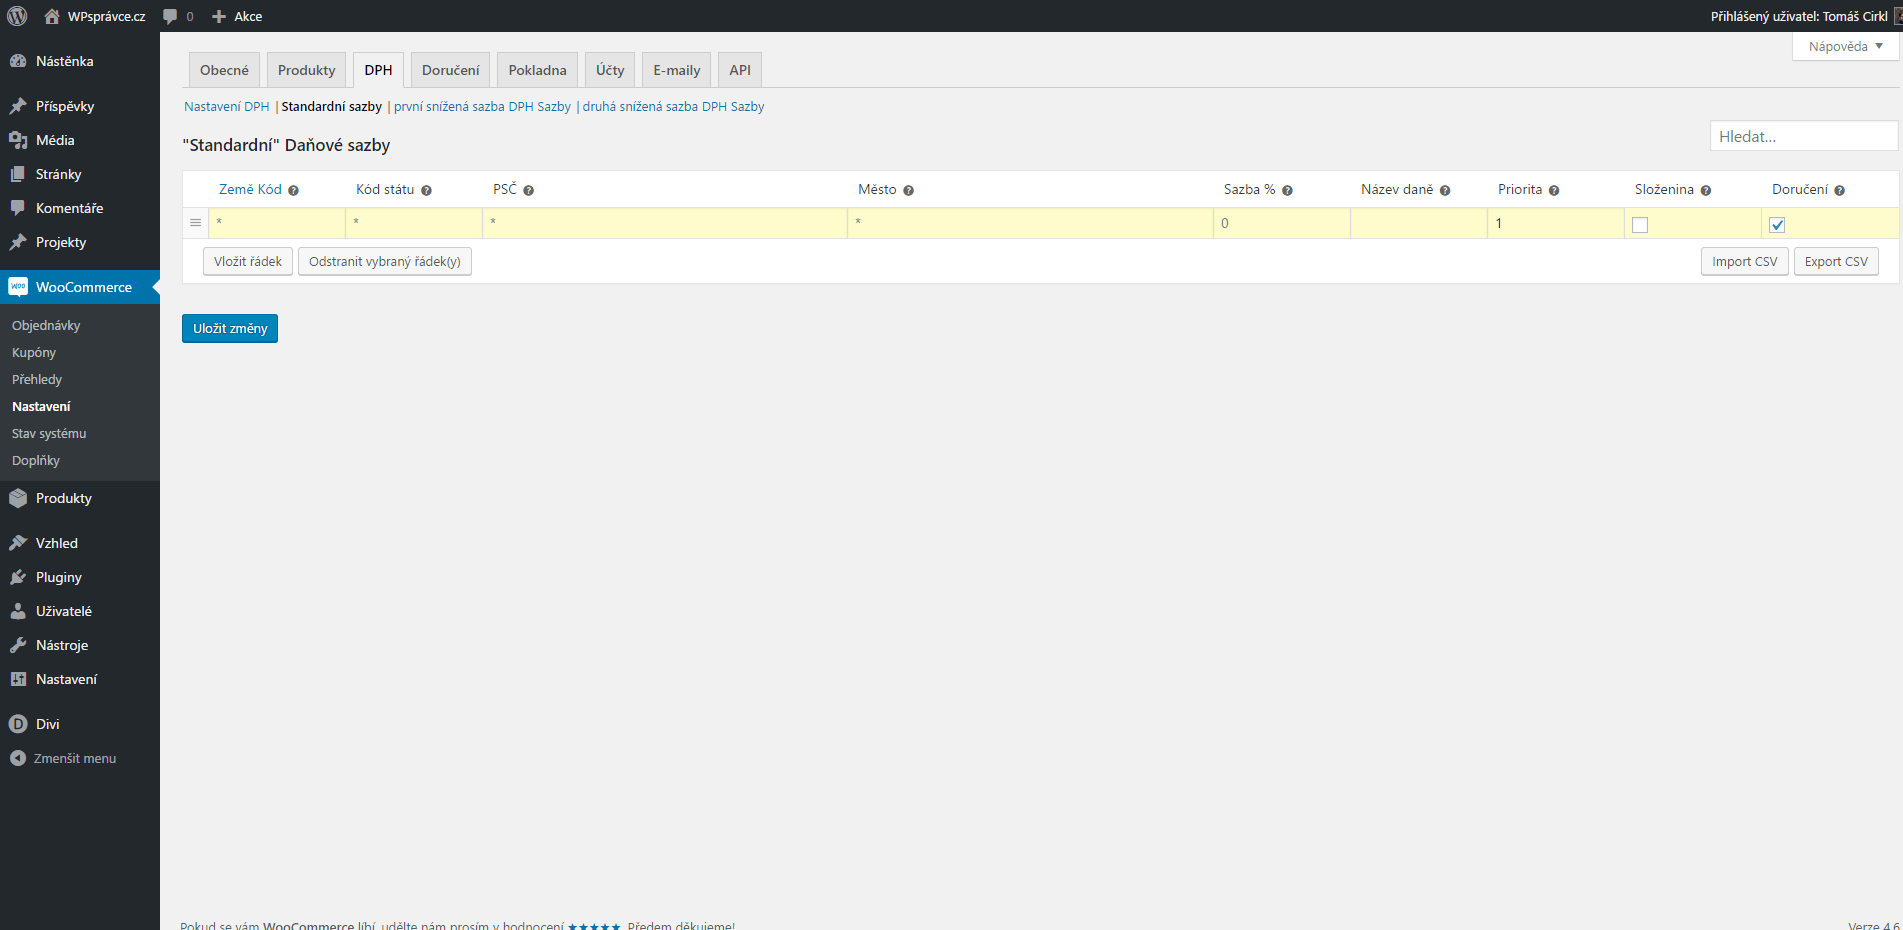Click the Zmenšit menu collapse arrow icon

click(18, 758)
